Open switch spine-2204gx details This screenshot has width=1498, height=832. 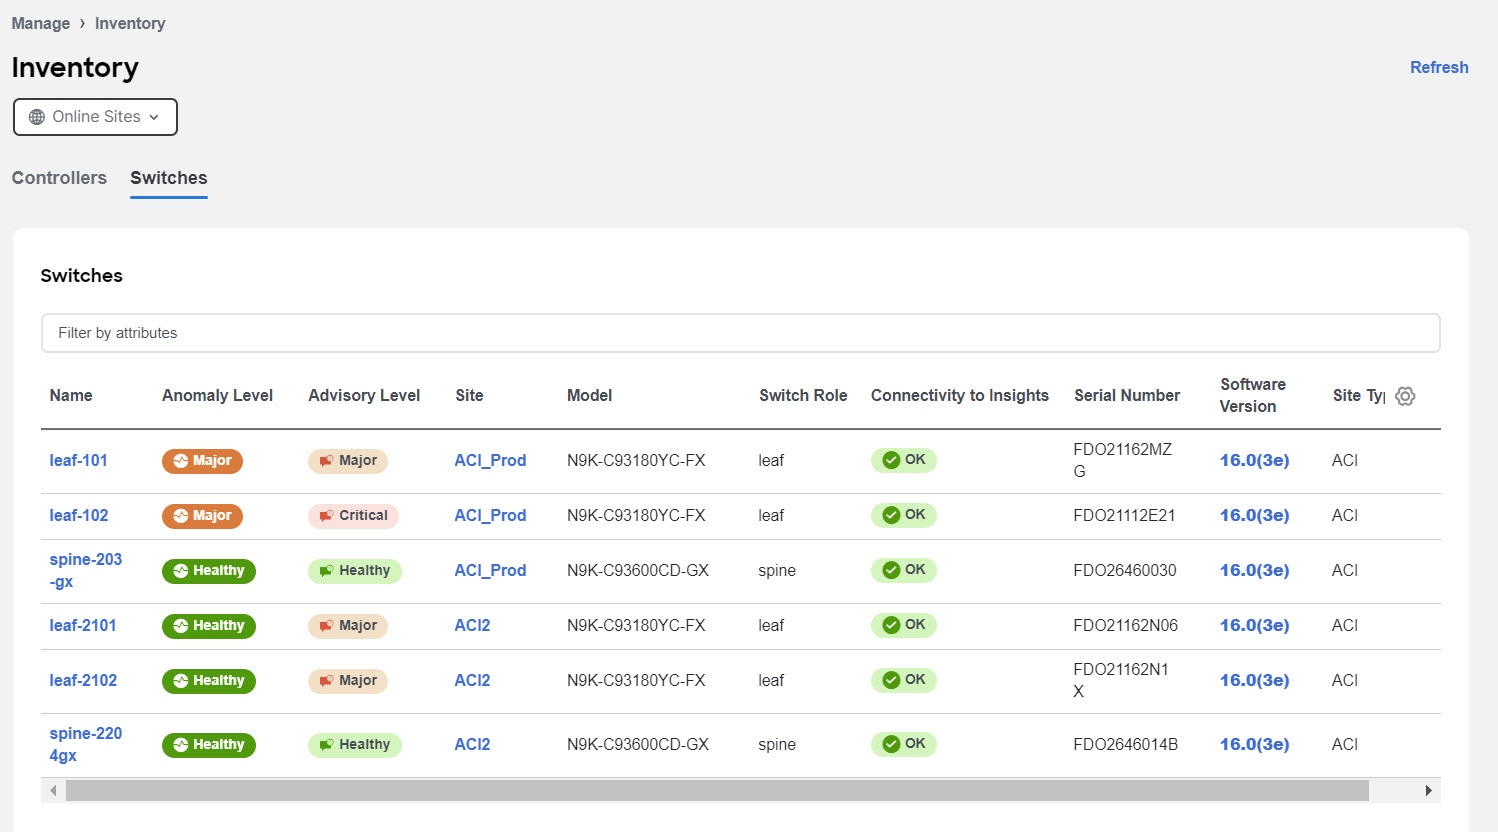click(85, 745)
